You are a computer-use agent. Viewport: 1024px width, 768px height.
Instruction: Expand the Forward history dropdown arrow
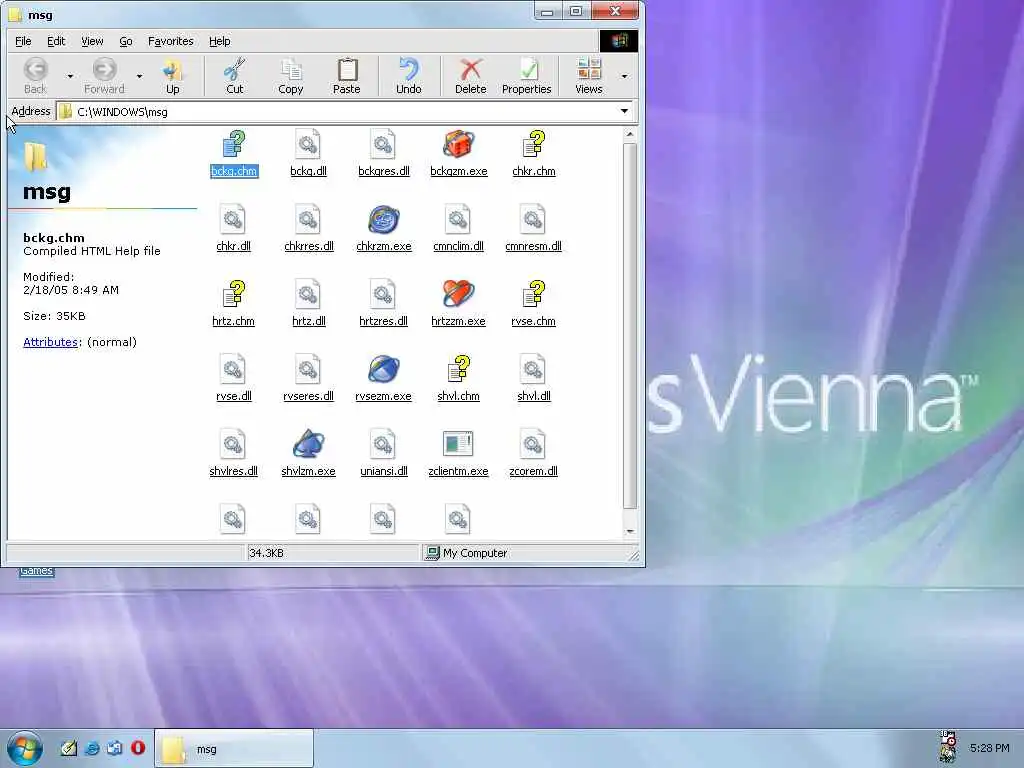[139, 76]
